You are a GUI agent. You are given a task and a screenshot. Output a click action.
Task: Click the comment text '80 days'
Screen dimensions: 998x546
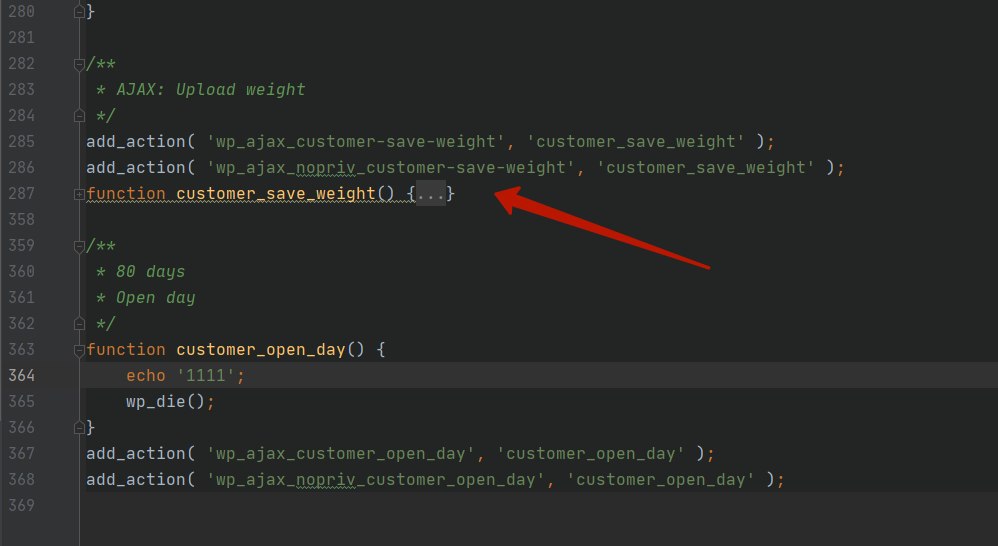click(151, 272)
